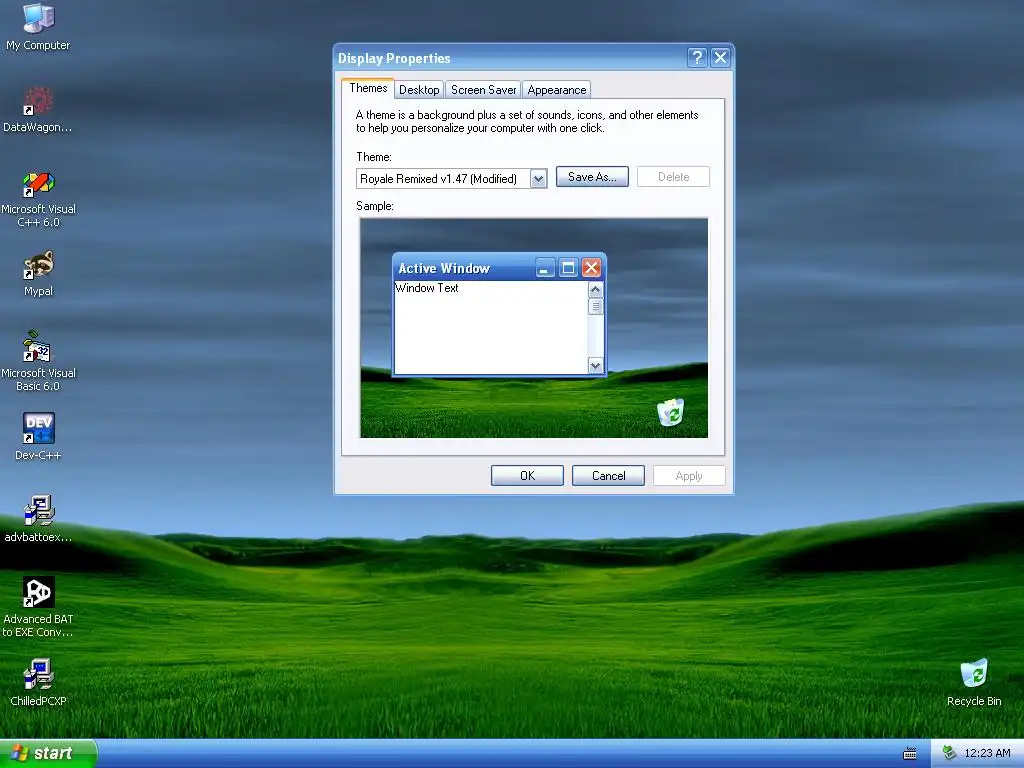Click the theme sample preview image

[534, 328]
